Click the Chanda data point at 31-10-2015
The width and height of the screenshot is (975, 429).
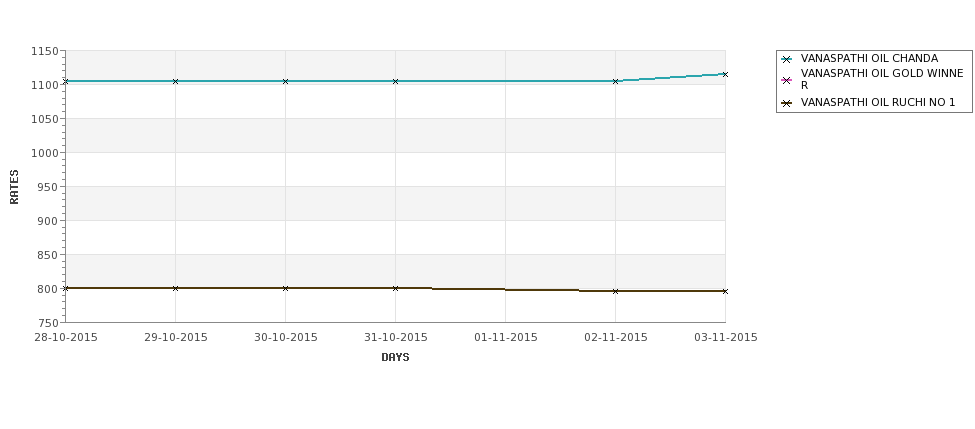395,81
